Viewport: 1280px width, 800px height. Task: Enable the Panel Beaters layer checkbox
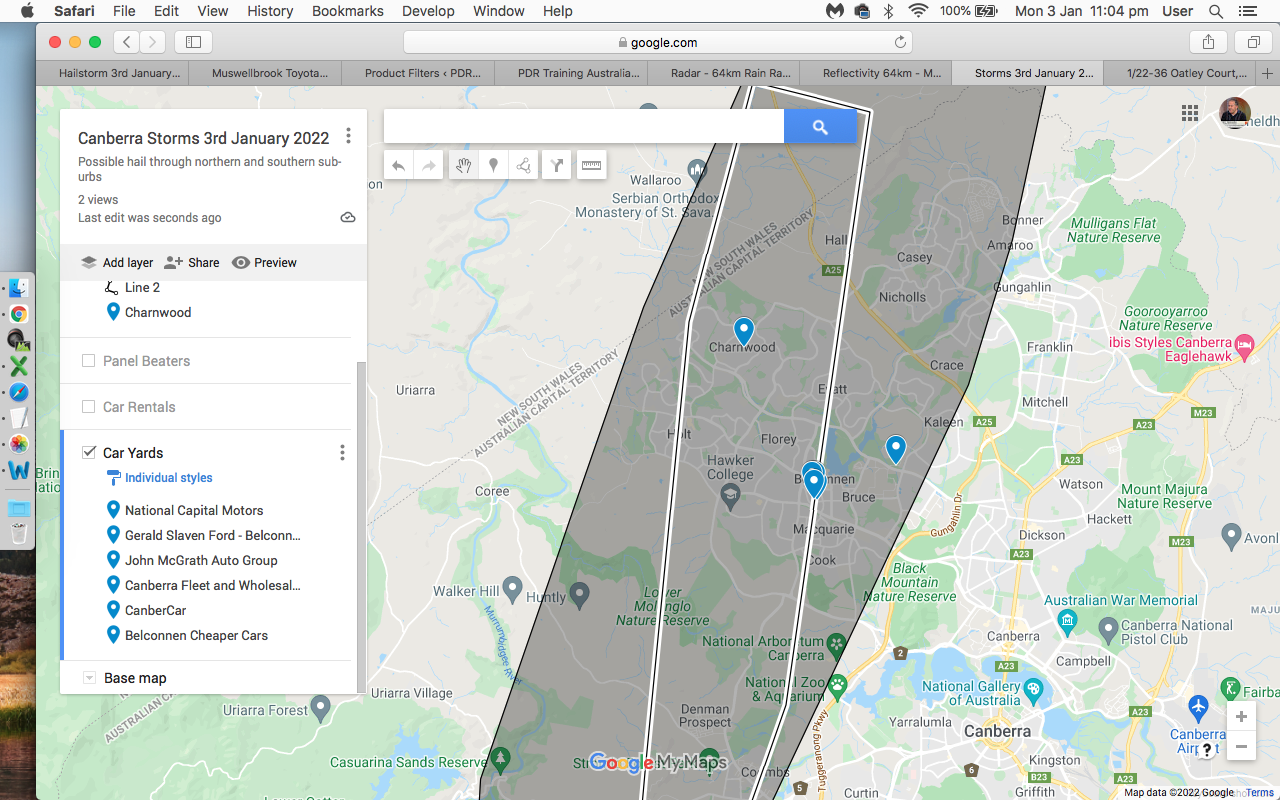tap(89, 361)
